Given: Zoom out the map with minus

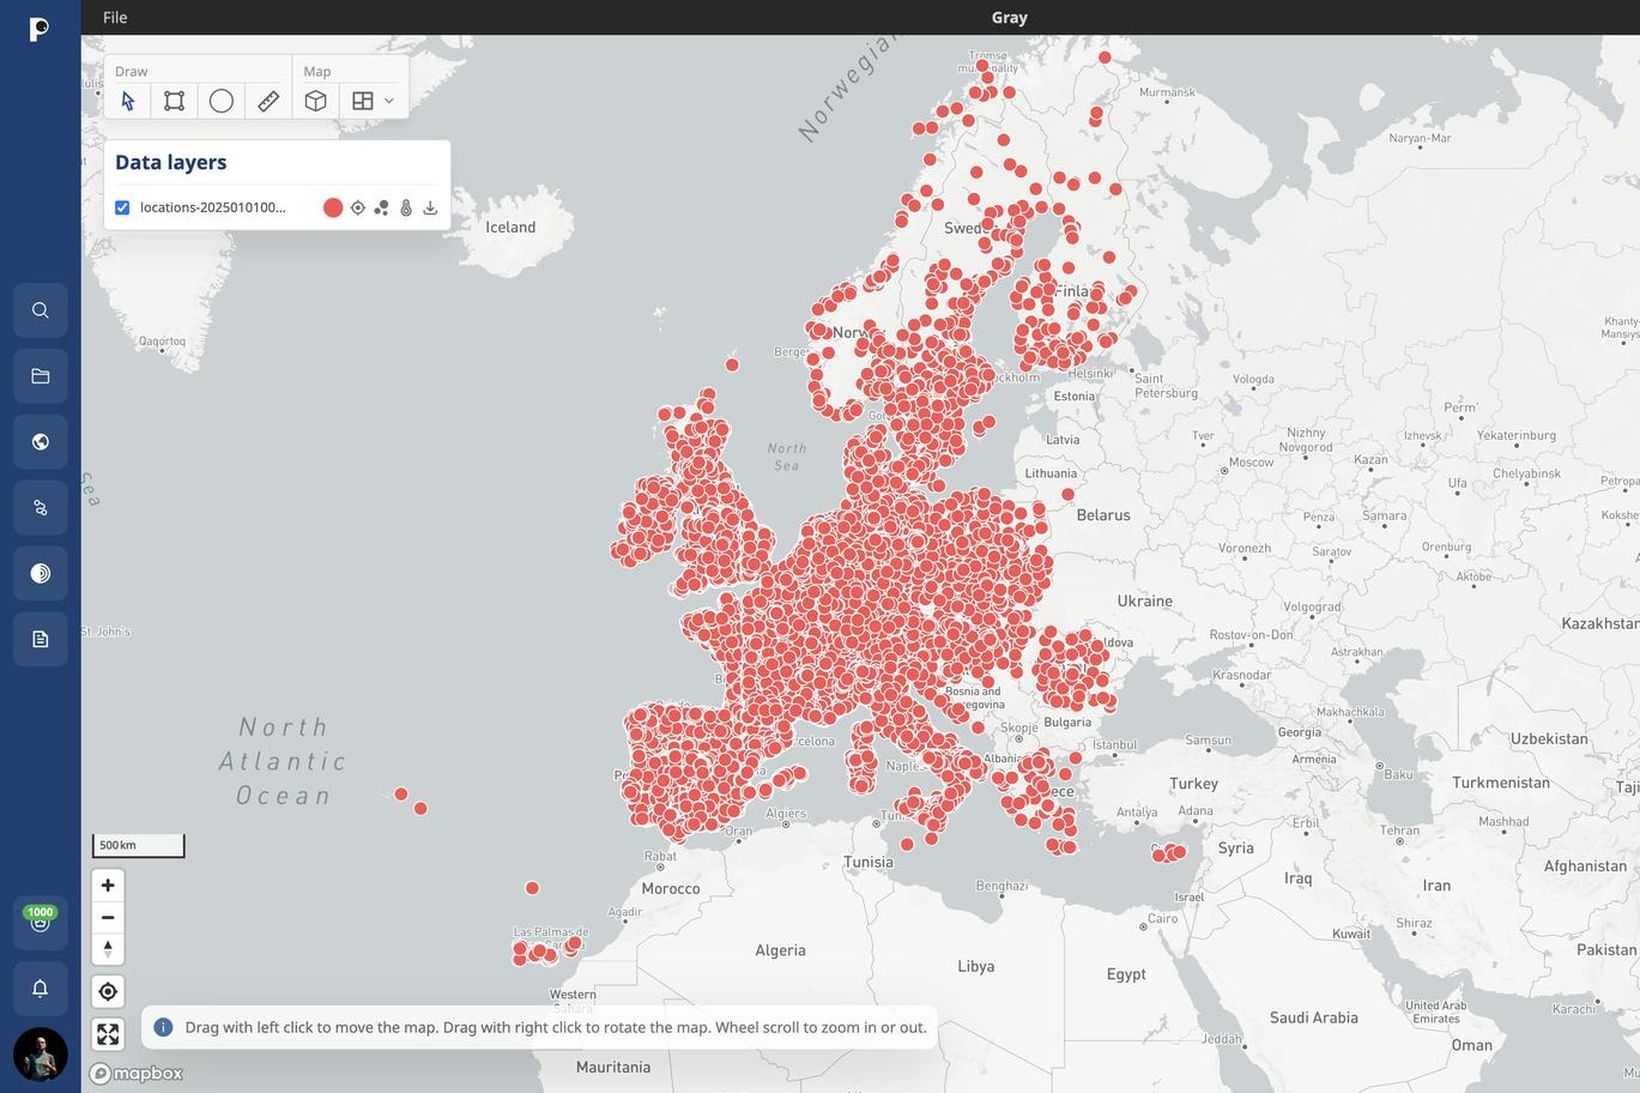Looking at the screenshot, I should coord(108,917).
